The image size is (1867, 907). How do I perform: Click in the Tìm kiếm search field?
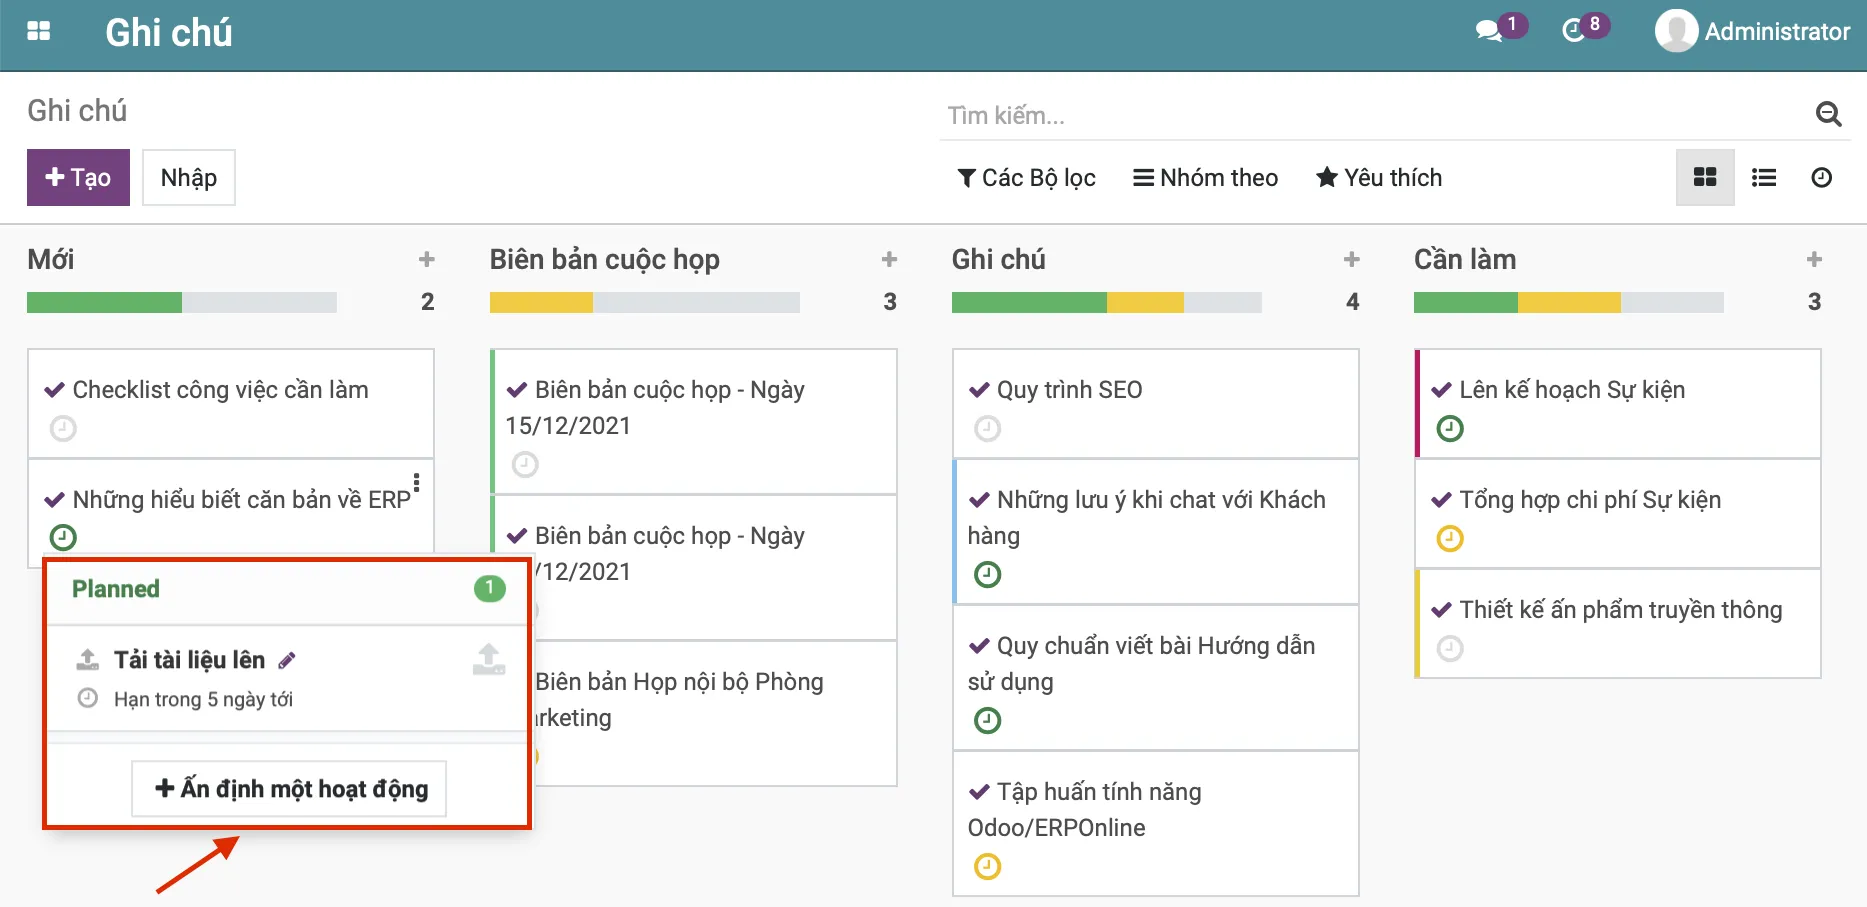click(x=1375, y=116)
